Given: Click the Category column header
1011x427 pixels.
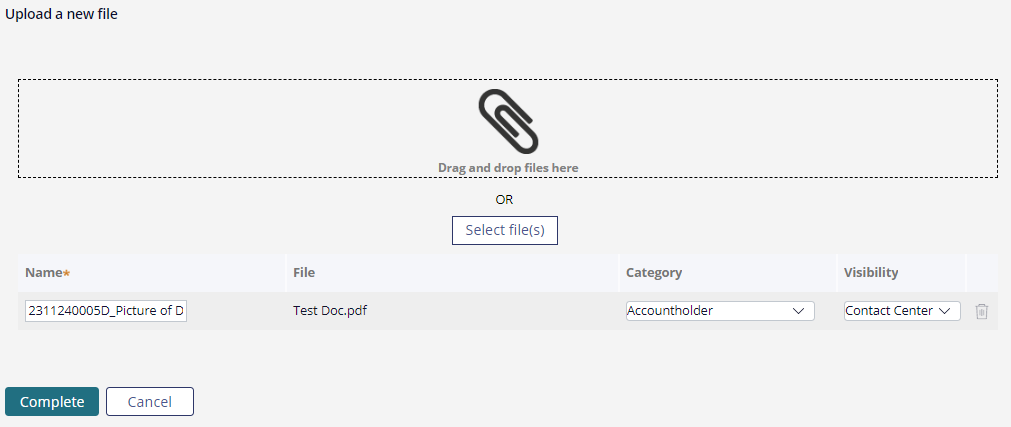Looking at the screenshot, I should point(654,273).
